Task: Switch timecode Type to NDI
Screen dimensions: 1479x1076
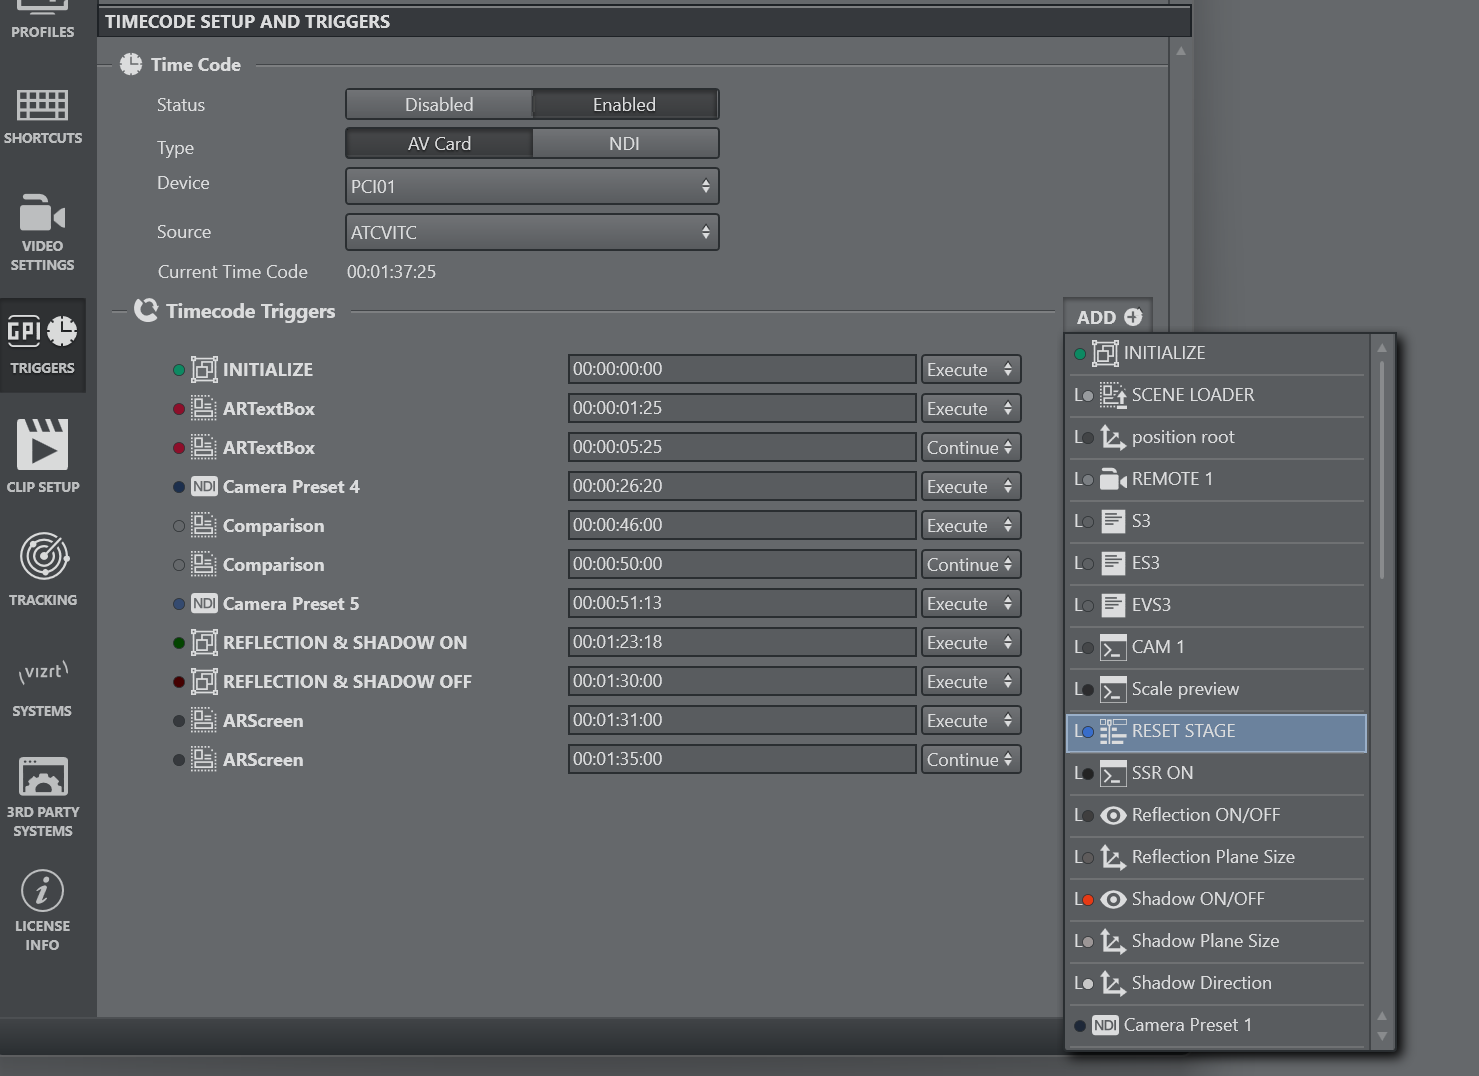Action: point(624,144)
